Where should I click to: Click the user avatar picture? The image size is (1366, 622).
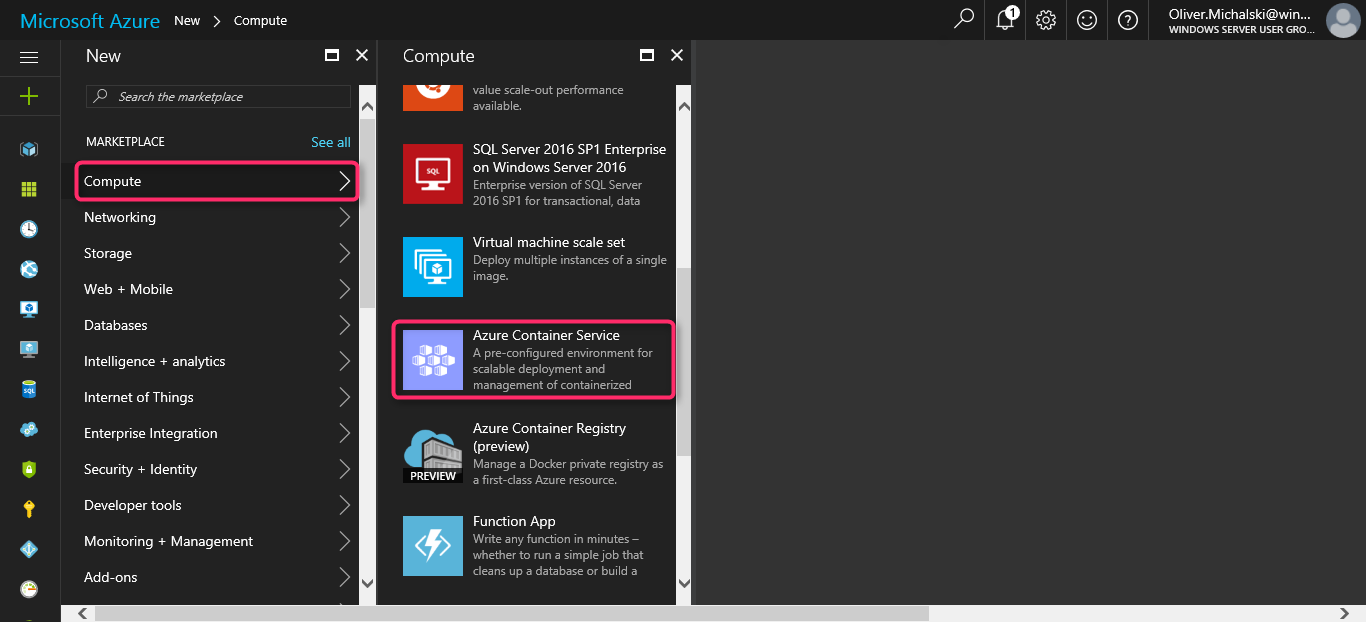(x=1342, y=20)
